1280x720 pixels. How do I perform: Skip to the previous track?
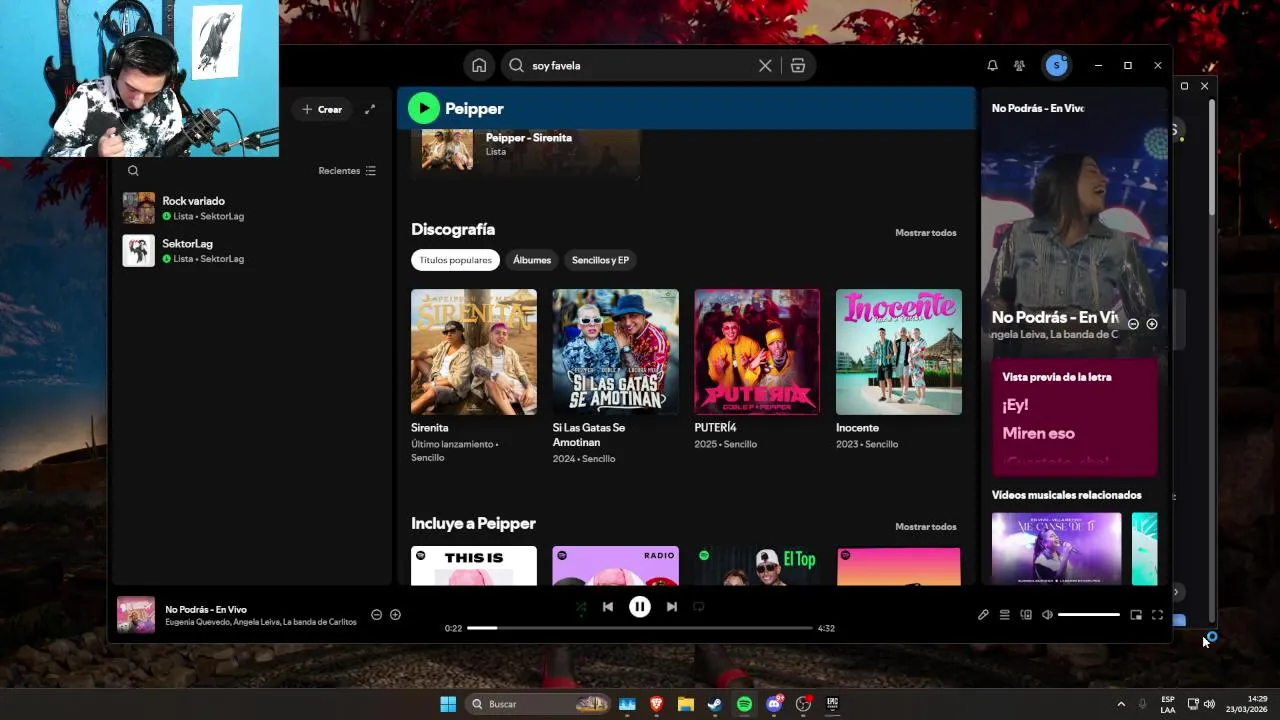pos(608,606)
